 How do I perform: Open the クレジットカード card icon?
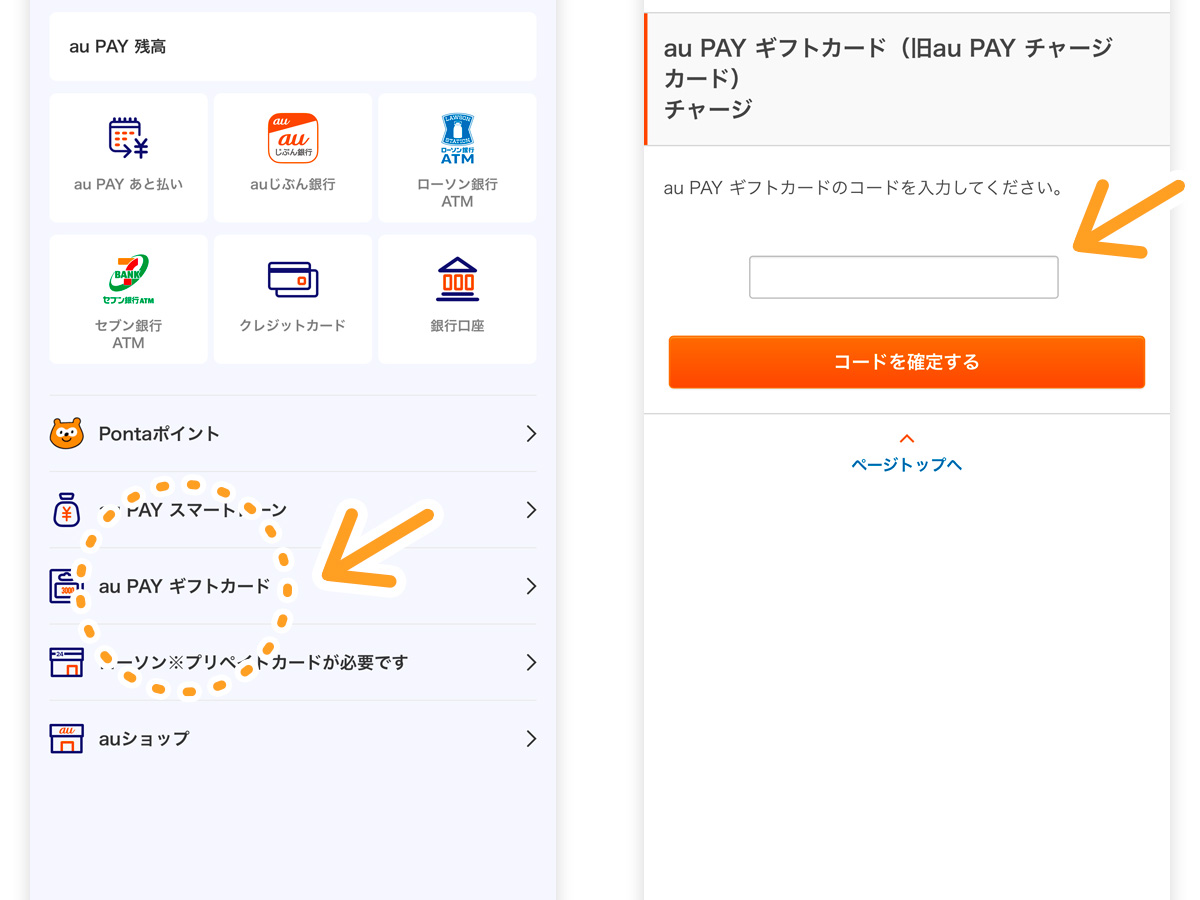pyautogui.click(x=293, y=279)
